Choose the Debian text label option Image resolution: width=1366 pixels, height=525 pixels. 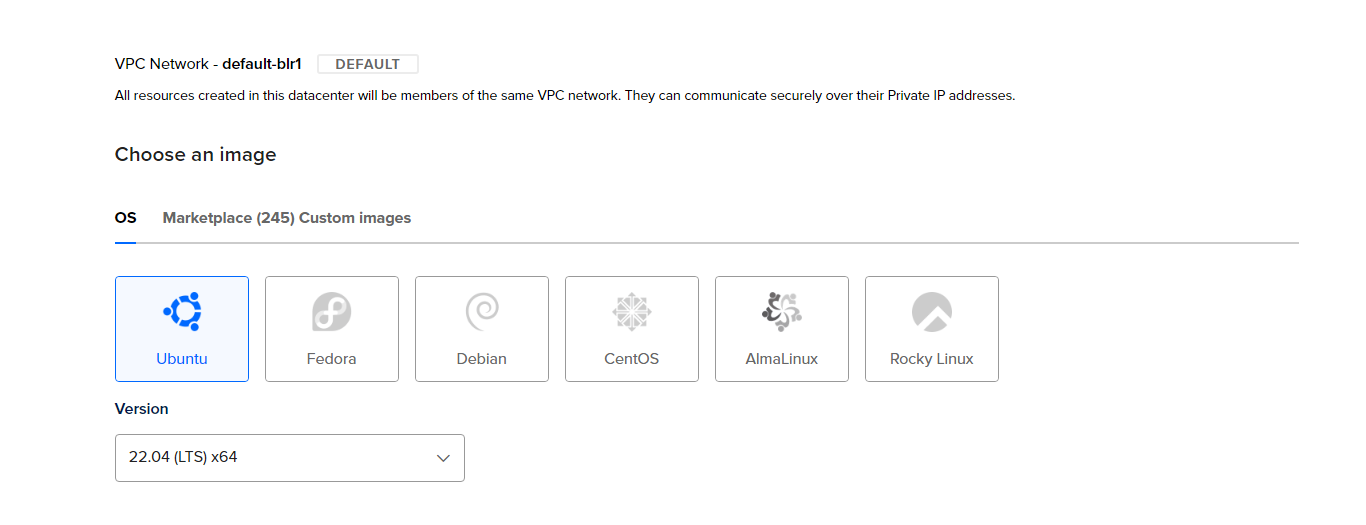482,359
